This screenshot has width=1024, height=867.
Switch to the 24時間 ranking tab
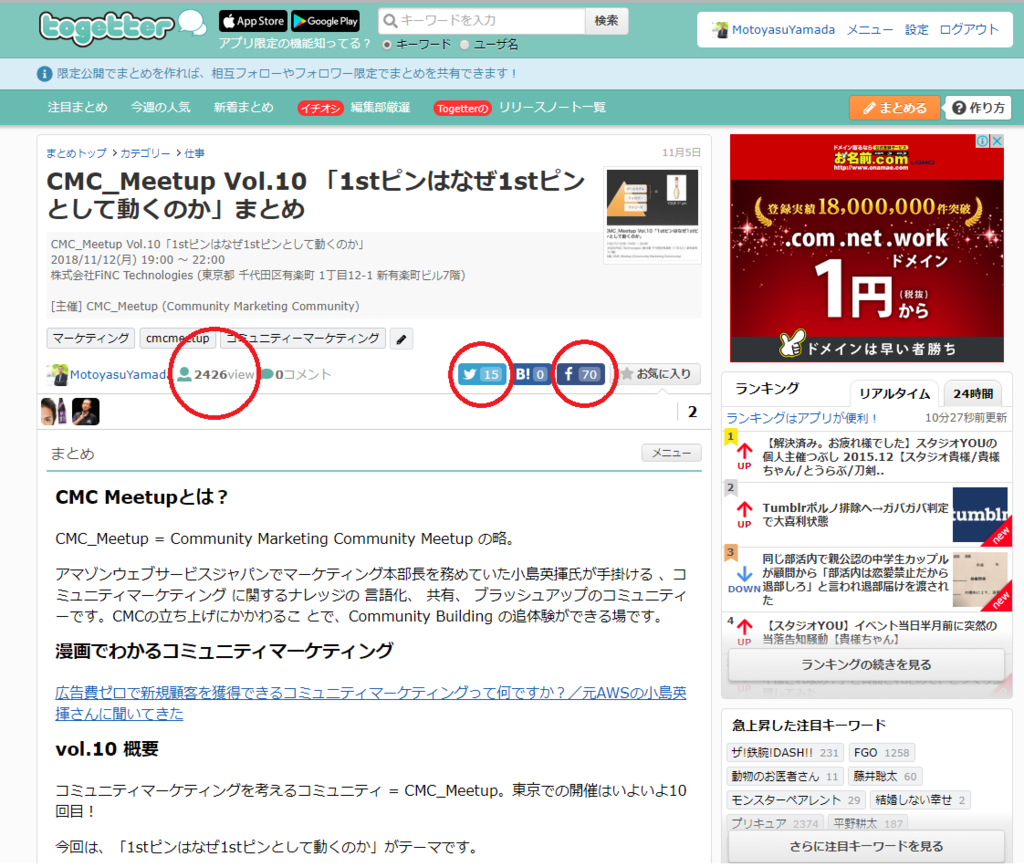pyautogui.click(x=972, y=394)
